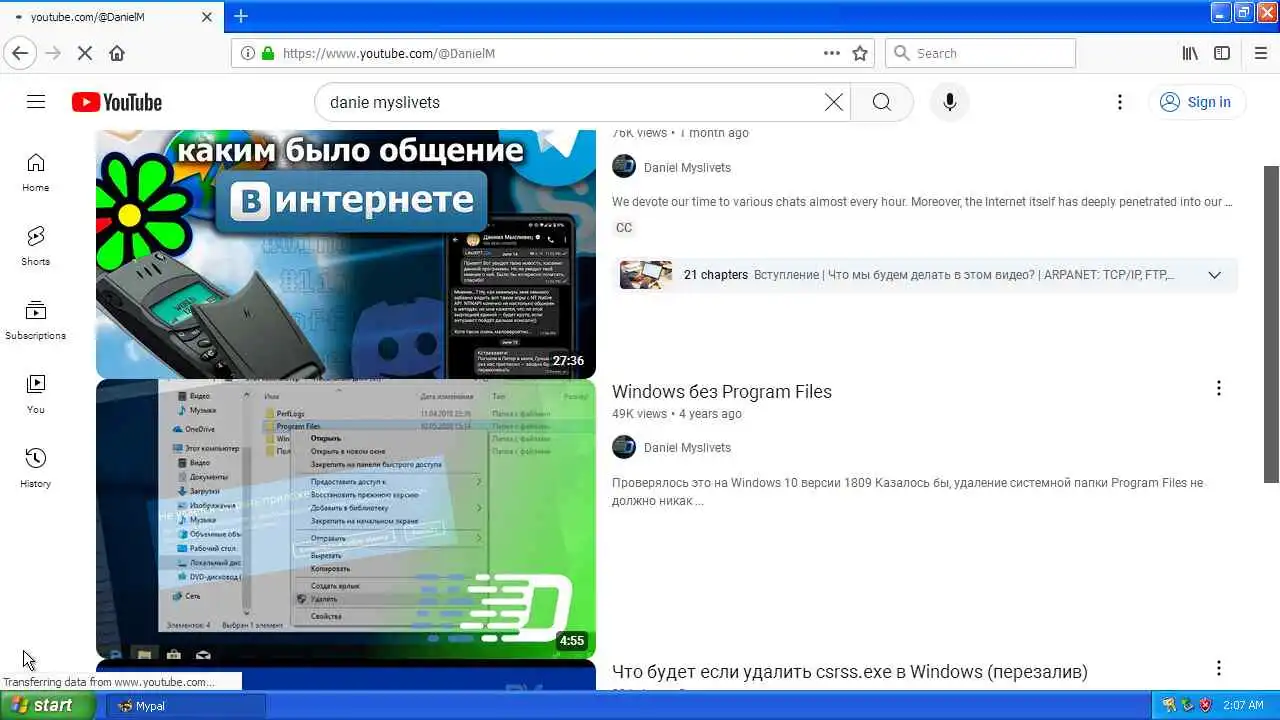Select the youtube.com/@DanielM tab
Image resolution: width=1280 pixels, height=720 pixels.
[112, 17]
